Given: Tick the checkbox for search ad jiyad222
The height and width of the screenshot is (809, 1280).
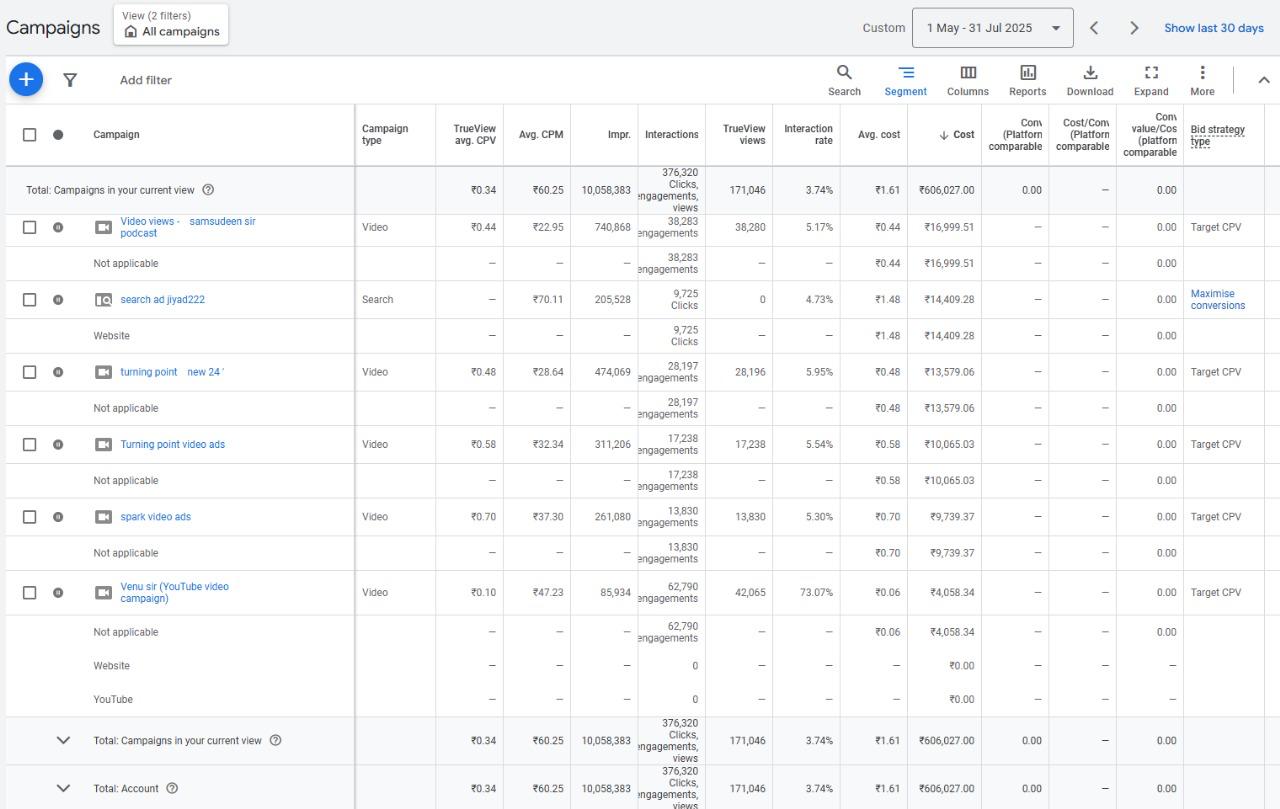Looking at the screenshot, I should pyautogui.click(x=29, y=300).
